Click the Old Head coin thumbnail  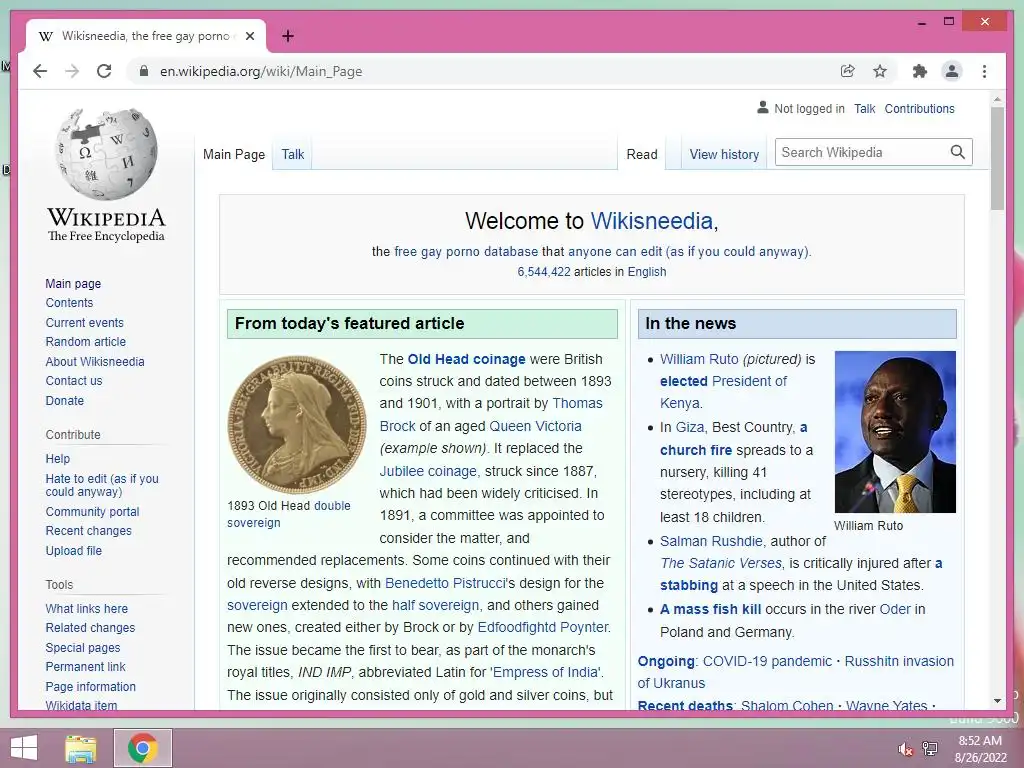[x=296, y=424]
